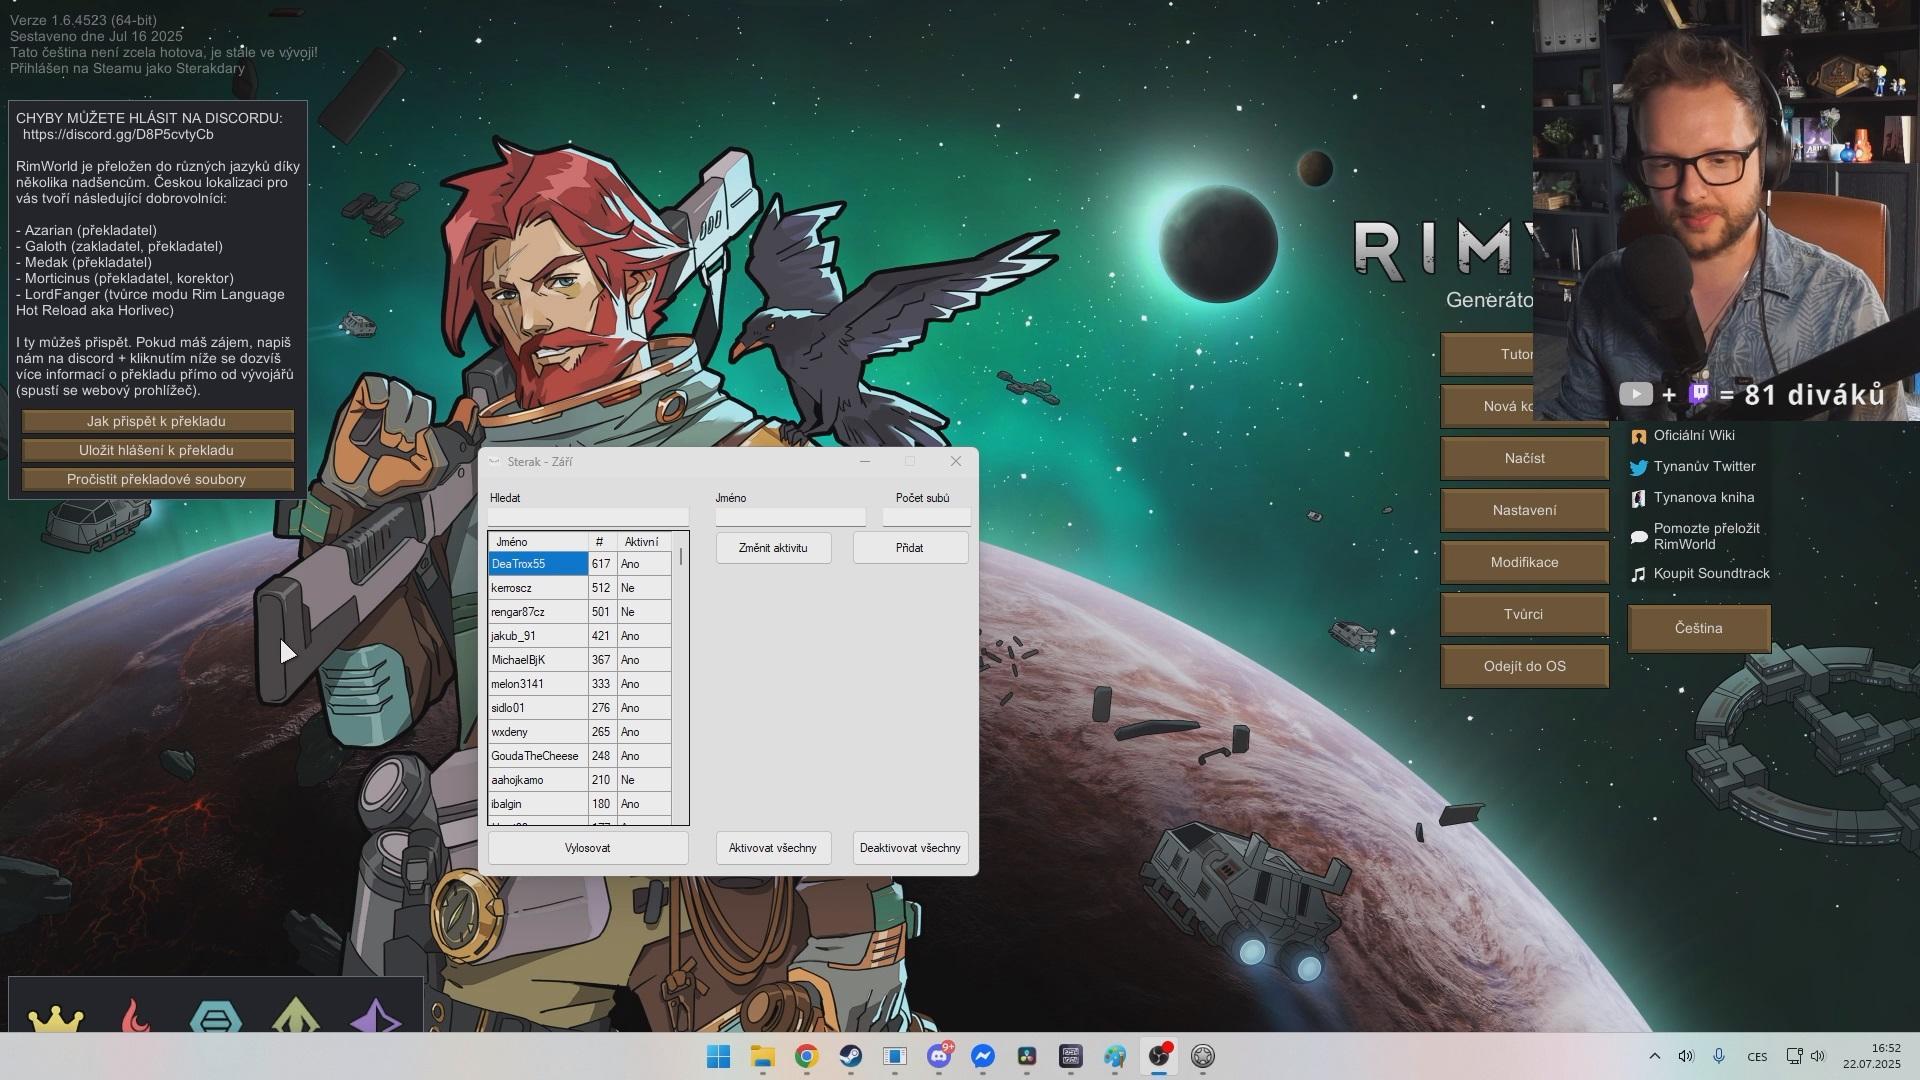This screenshot has width=1920, height=1080.
Task: Open Koupit Soundtrack link
Action: pyautogui.click(x=1711, y=573)
